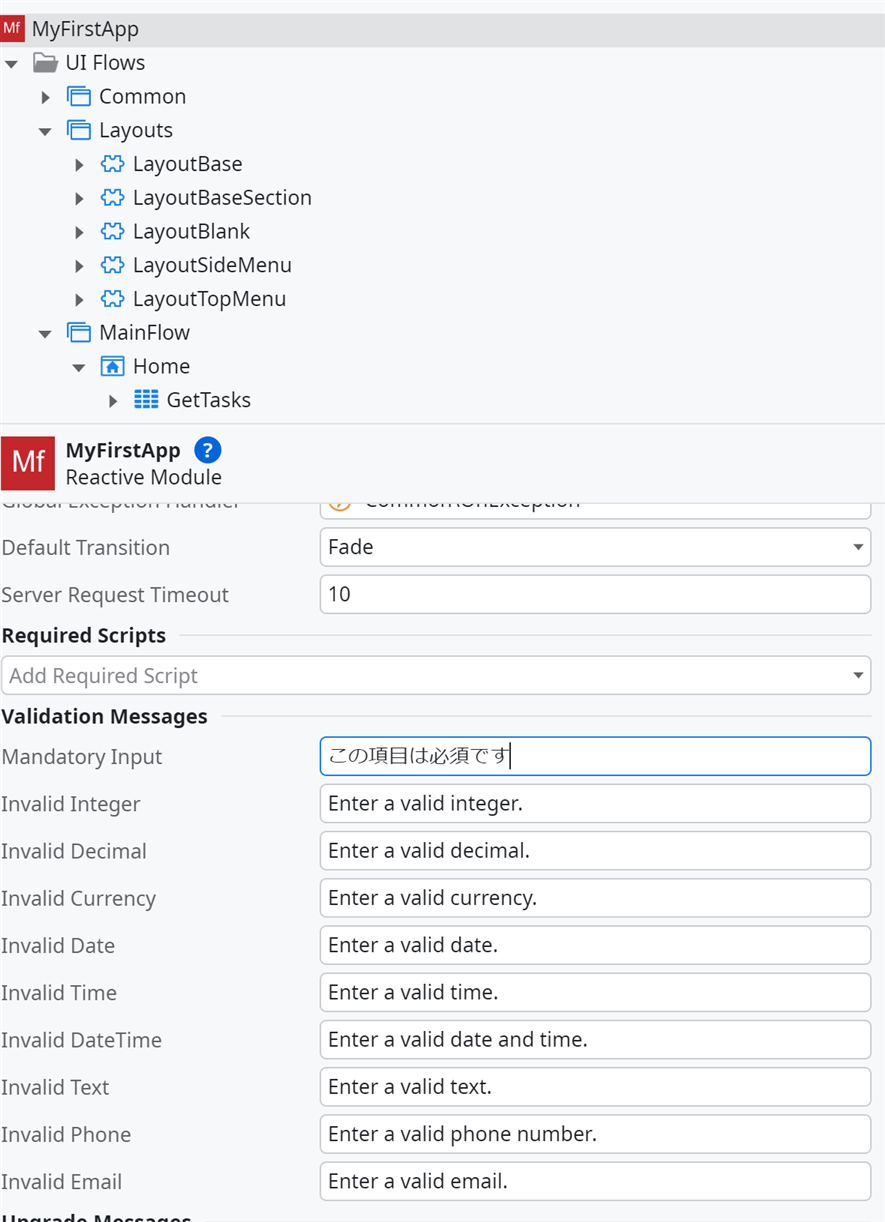Select the LayoutTopMenu tree item
The width and height of the screenshot is (885, 1222).
point(209,299)
